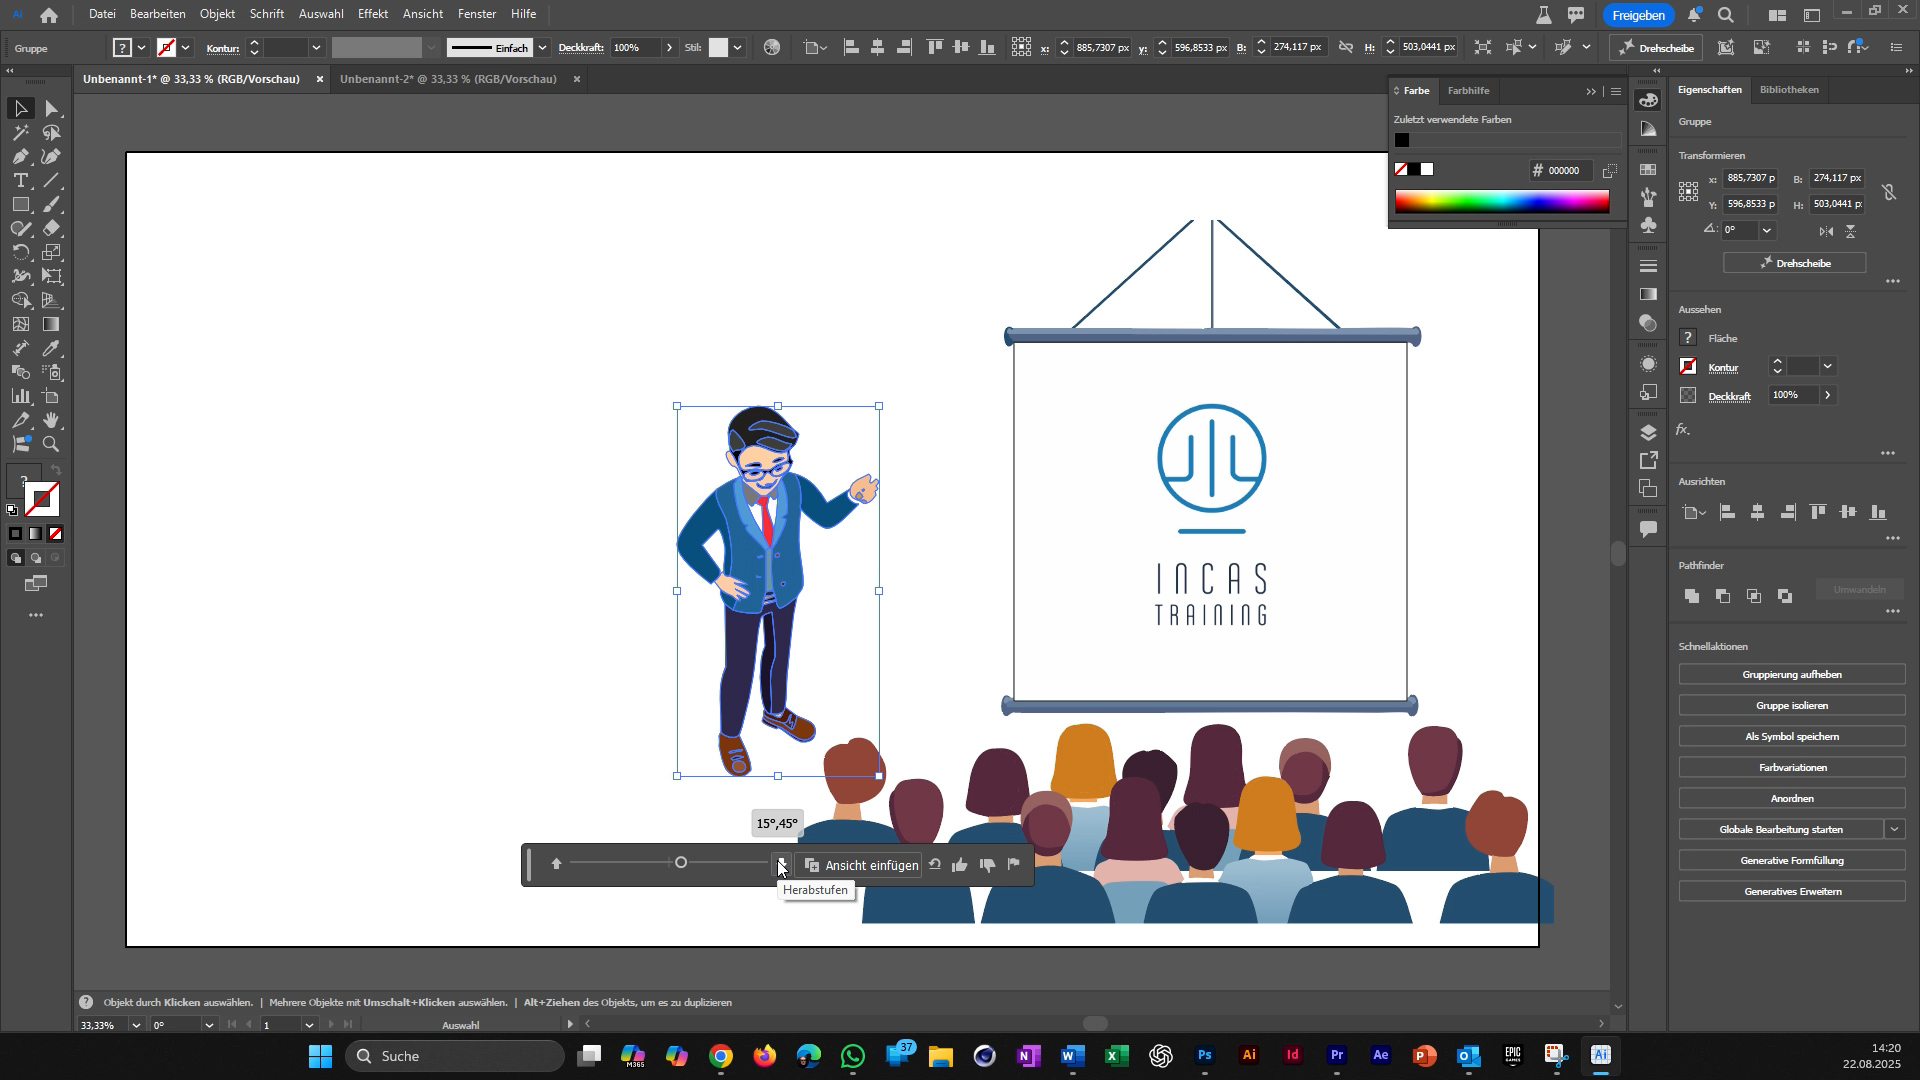Expand the Kontur weight dropdown in Aussehen

[x=1828, y=367]
